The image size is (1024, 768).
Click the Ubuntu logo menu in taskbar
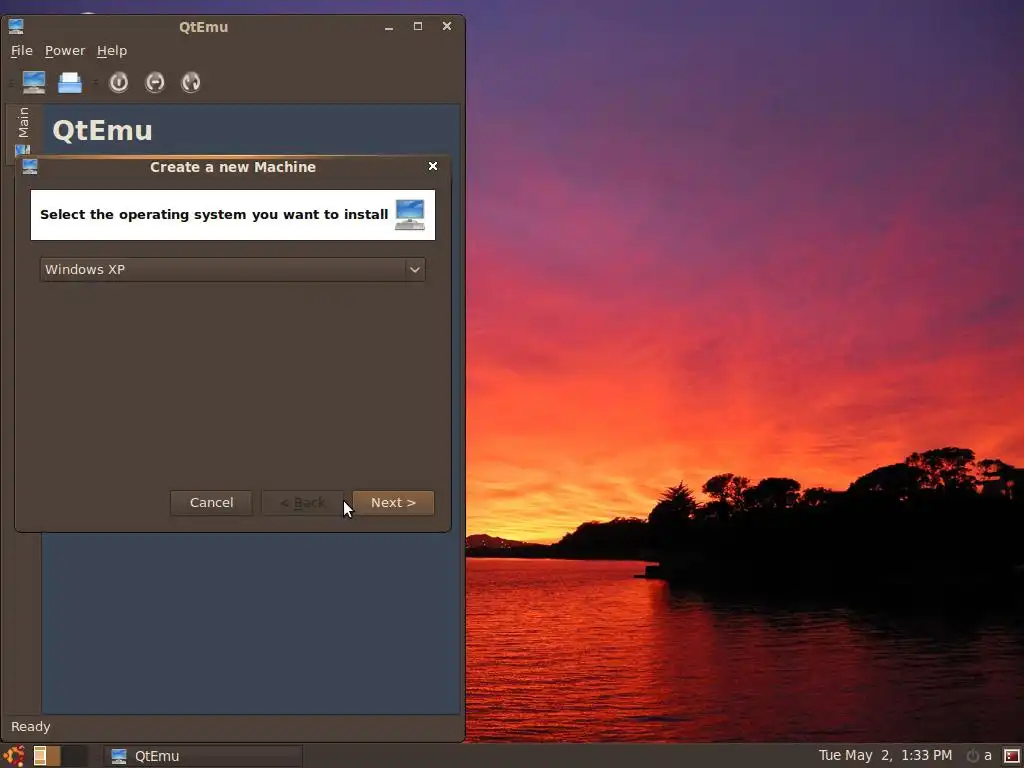pos(14,756)
